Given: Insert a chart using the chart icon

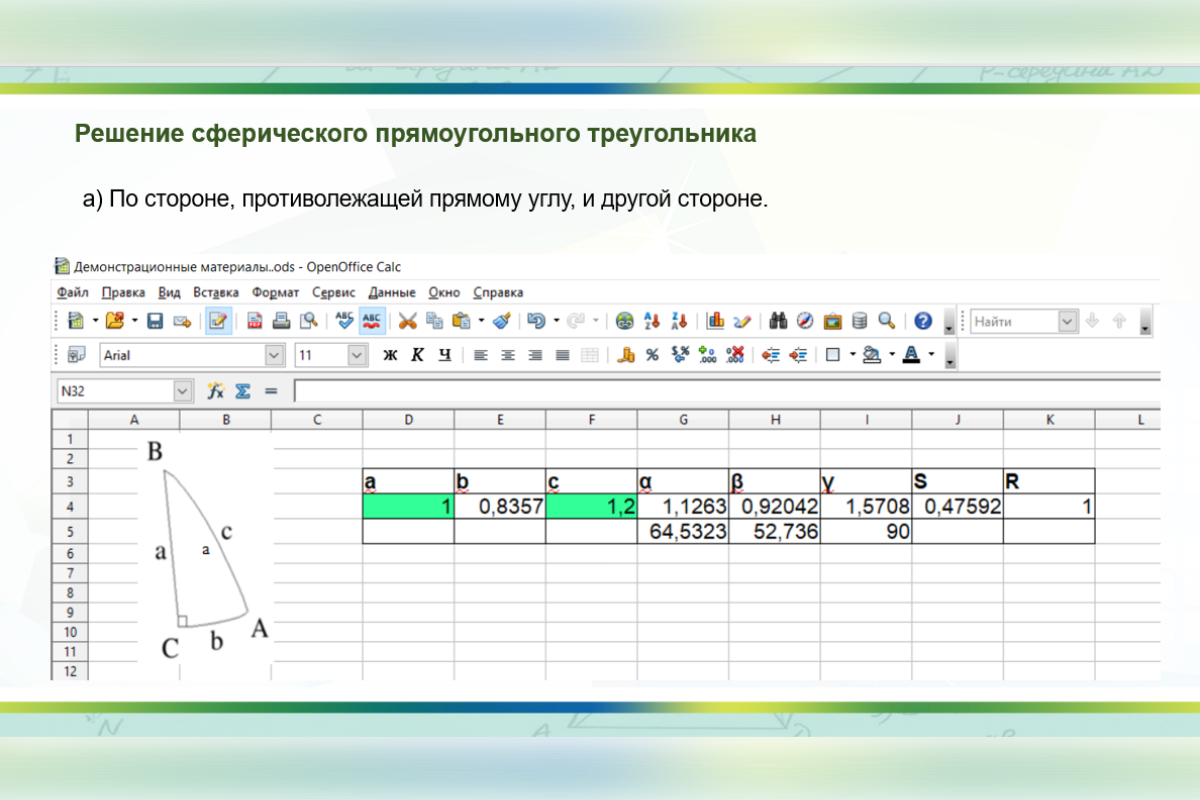Looking at the screenshot, I should point(715,321).
